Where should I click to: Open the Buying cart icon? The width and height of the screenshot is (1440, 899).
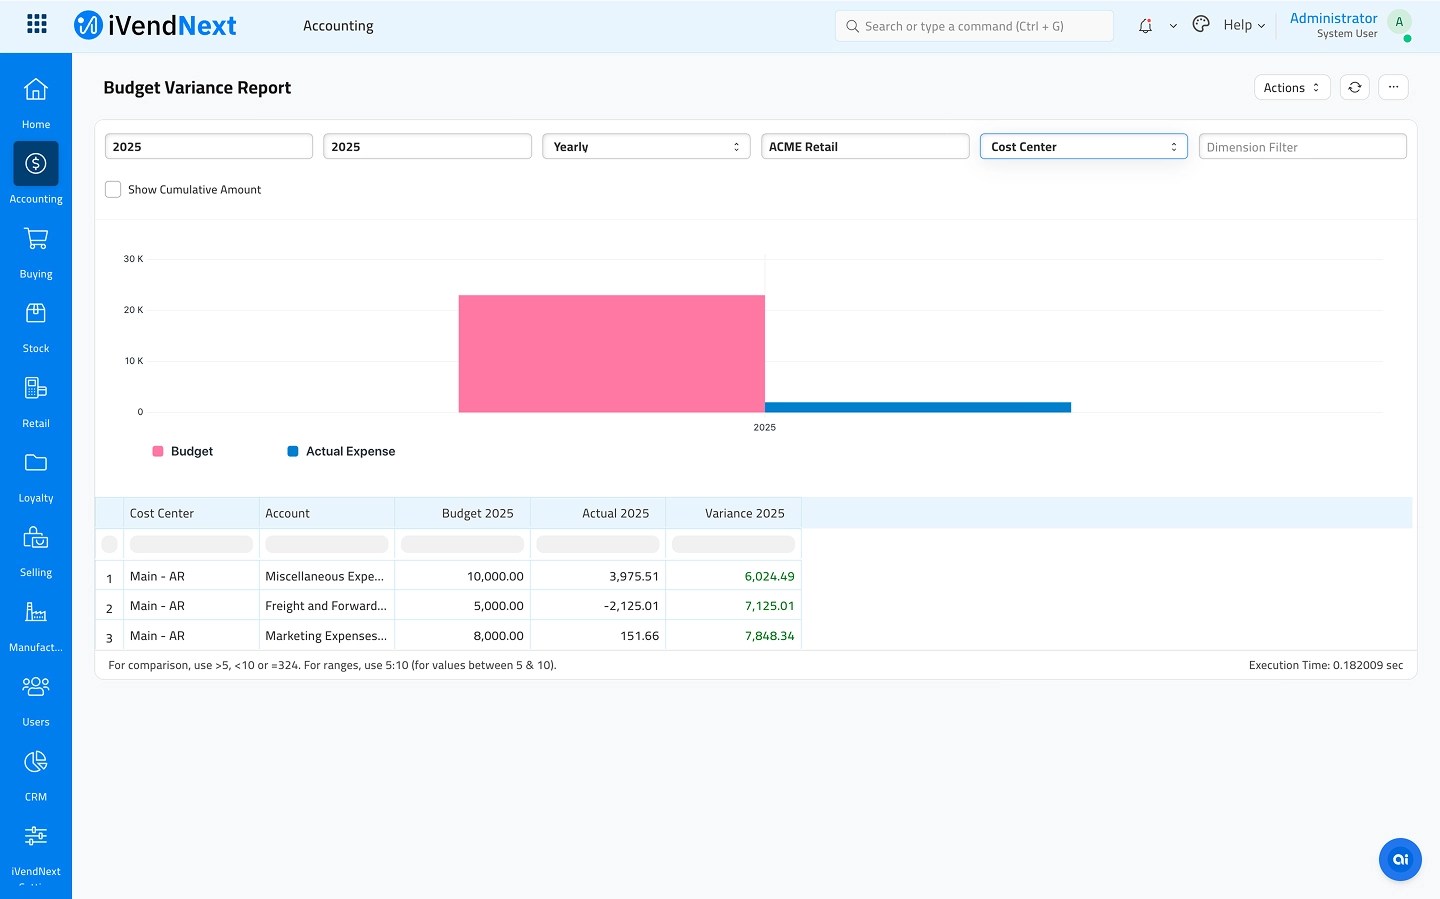click(36, 238)
